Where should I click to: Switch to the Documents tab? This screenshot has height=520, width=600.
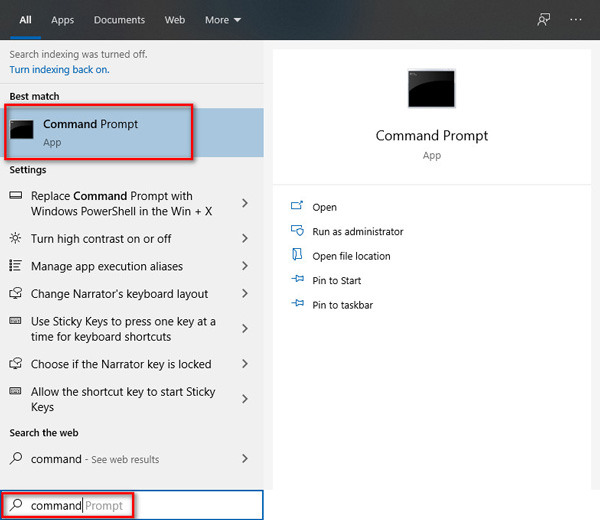click(x=119, y=20)
